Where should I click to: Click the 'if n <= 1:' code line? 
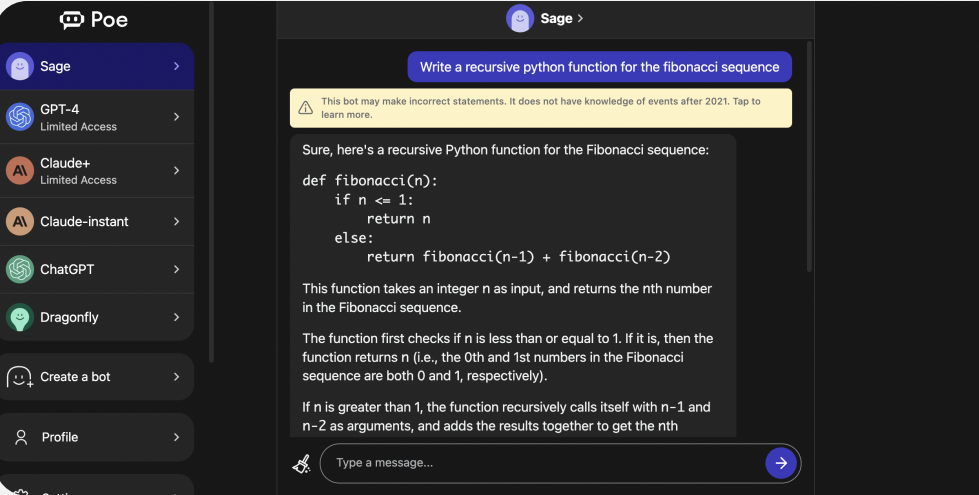(x=374, y=200)
